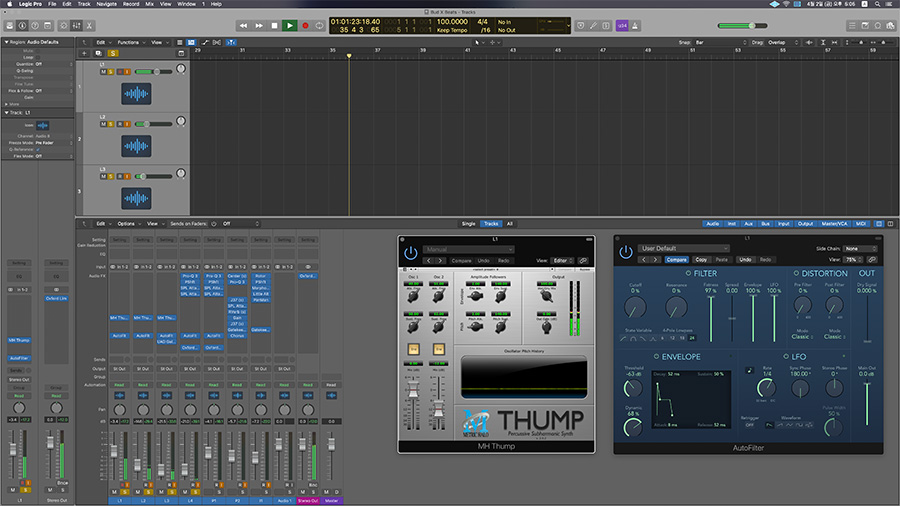Adjust the master volume slider in control bar
Screen dimensions: 900x506
(x=742, y=26)
